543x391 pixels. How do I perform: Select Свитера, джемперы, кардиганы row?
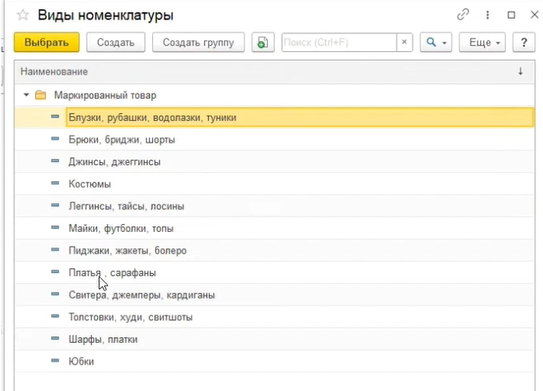(274, 295)
